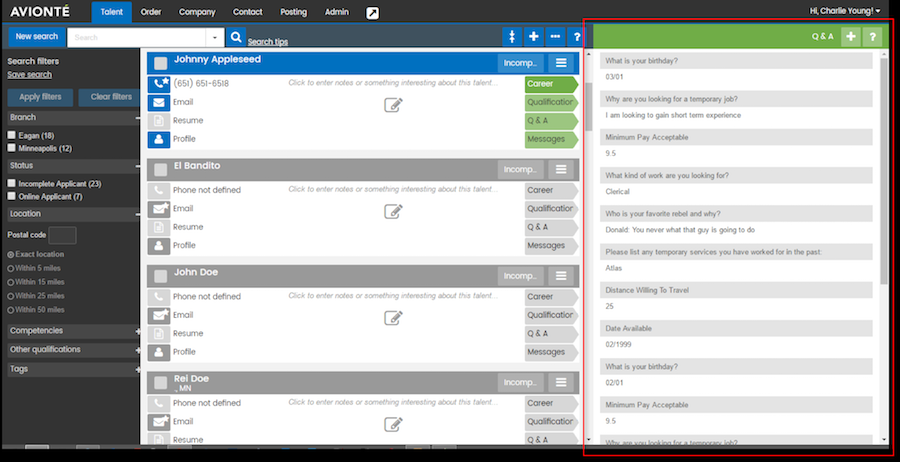Select the Johnny Appleseed card checkbox
Viewport: 900px width, 462px height.
[x=161, y=63]
